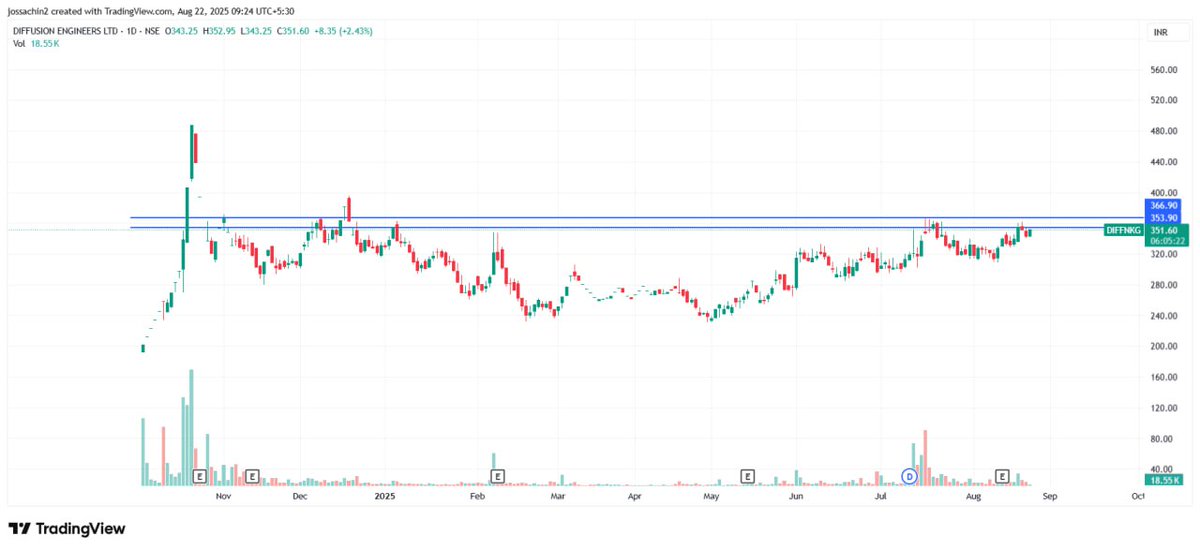Click the high value H352.95
Screen dimensions: 1200x551
(x=221, y=32)
